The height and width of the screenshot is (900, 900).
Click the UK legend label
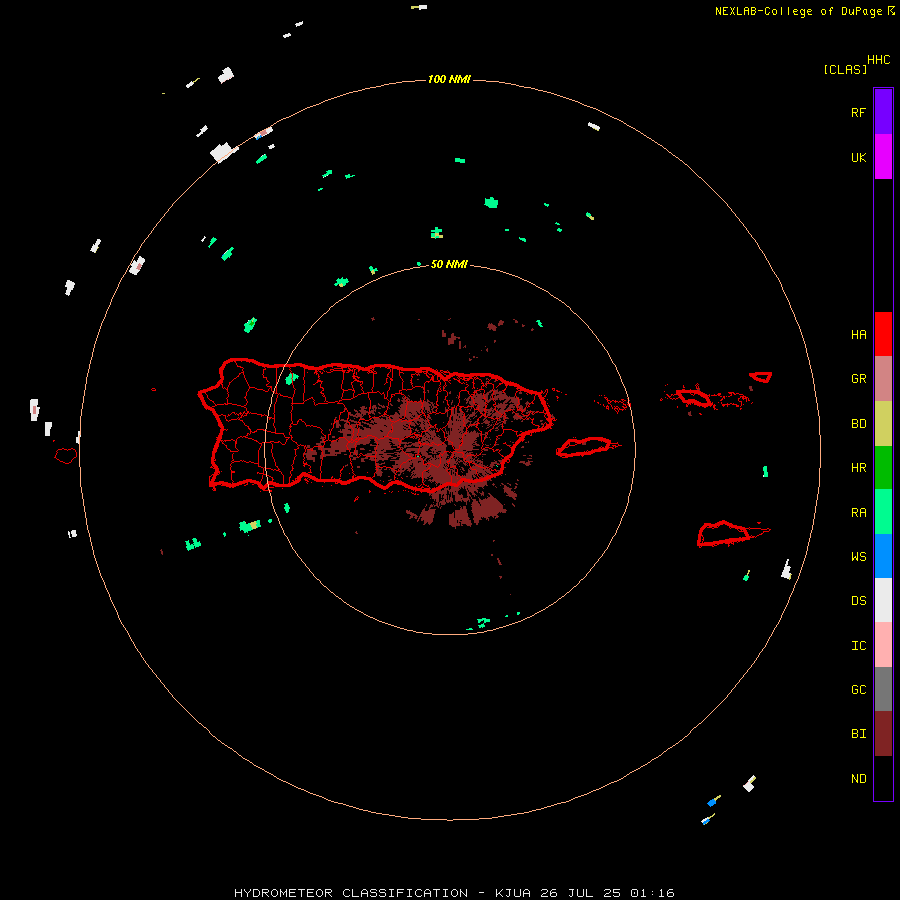coord(858,157)
